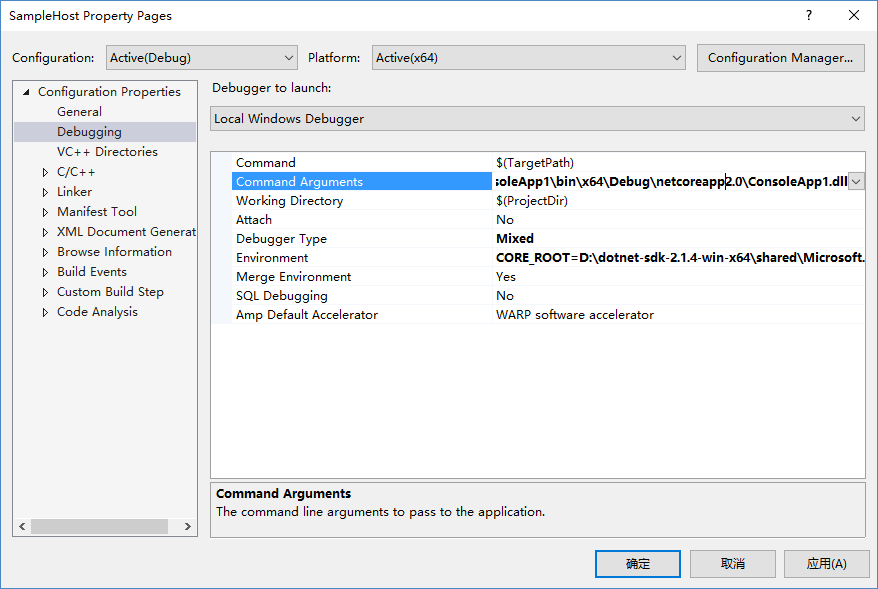This screenshot has height=589, width=878.
Task: Click the 应用(A) button
Action: tap(827, 563)
